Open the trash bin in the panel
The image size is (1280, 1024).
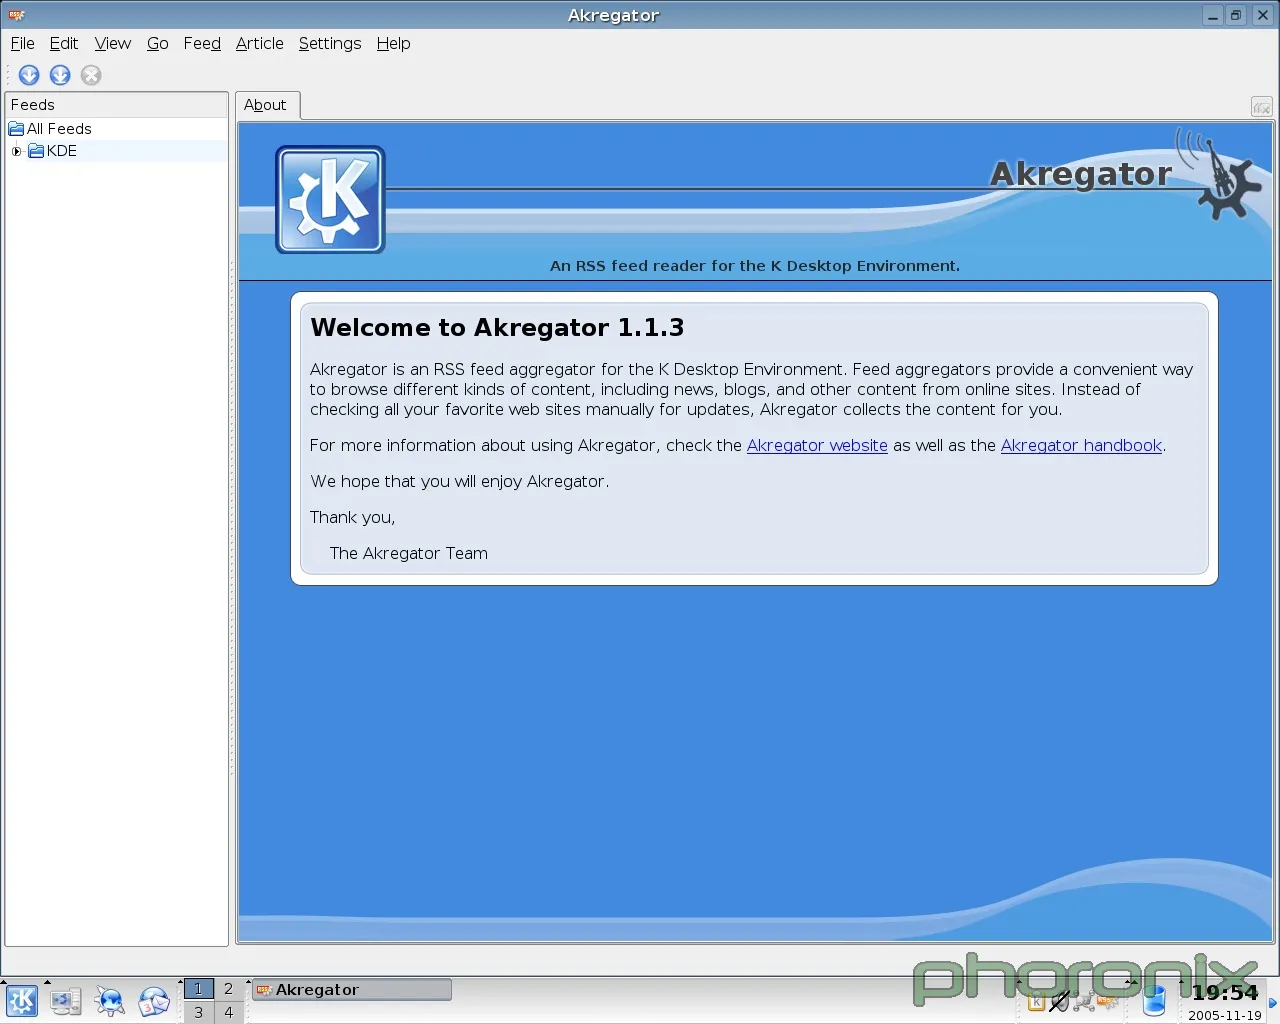pyautogui.click(x=1154, y=1000)
